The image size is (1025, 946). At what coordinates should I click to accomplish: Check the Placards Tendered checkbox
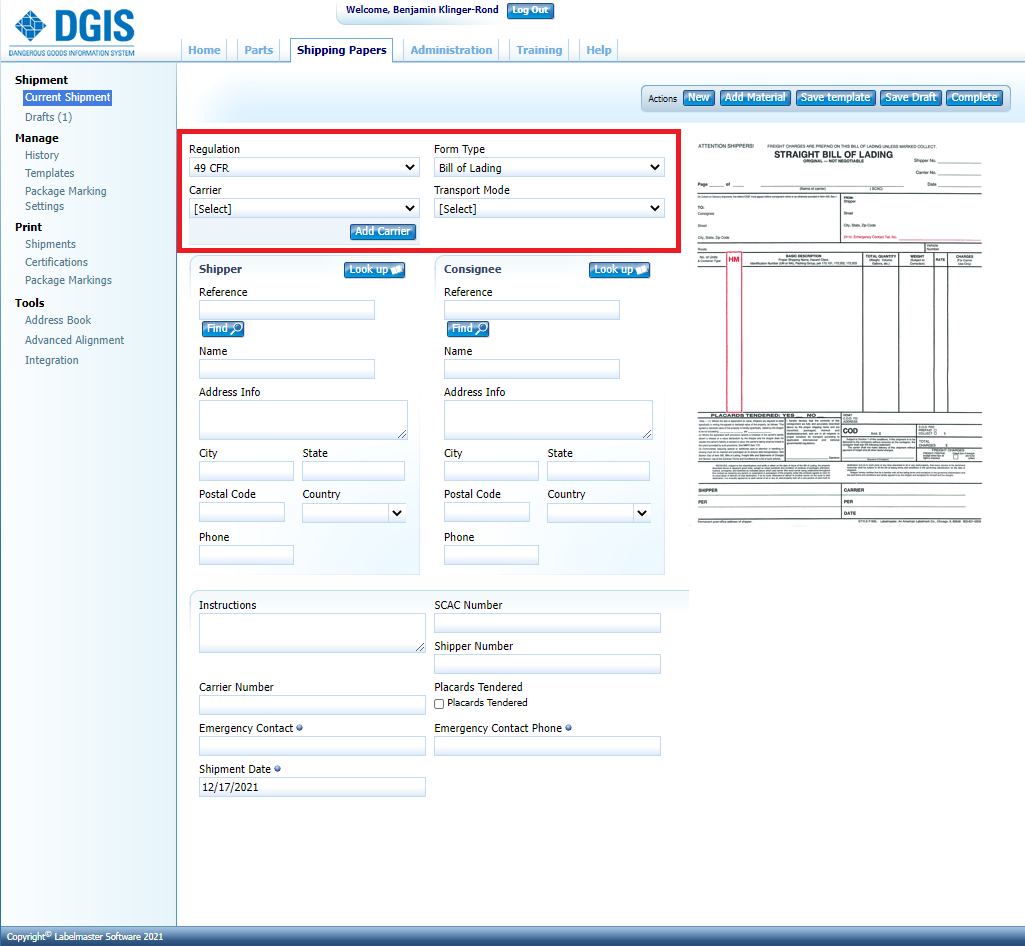[440, 704]
